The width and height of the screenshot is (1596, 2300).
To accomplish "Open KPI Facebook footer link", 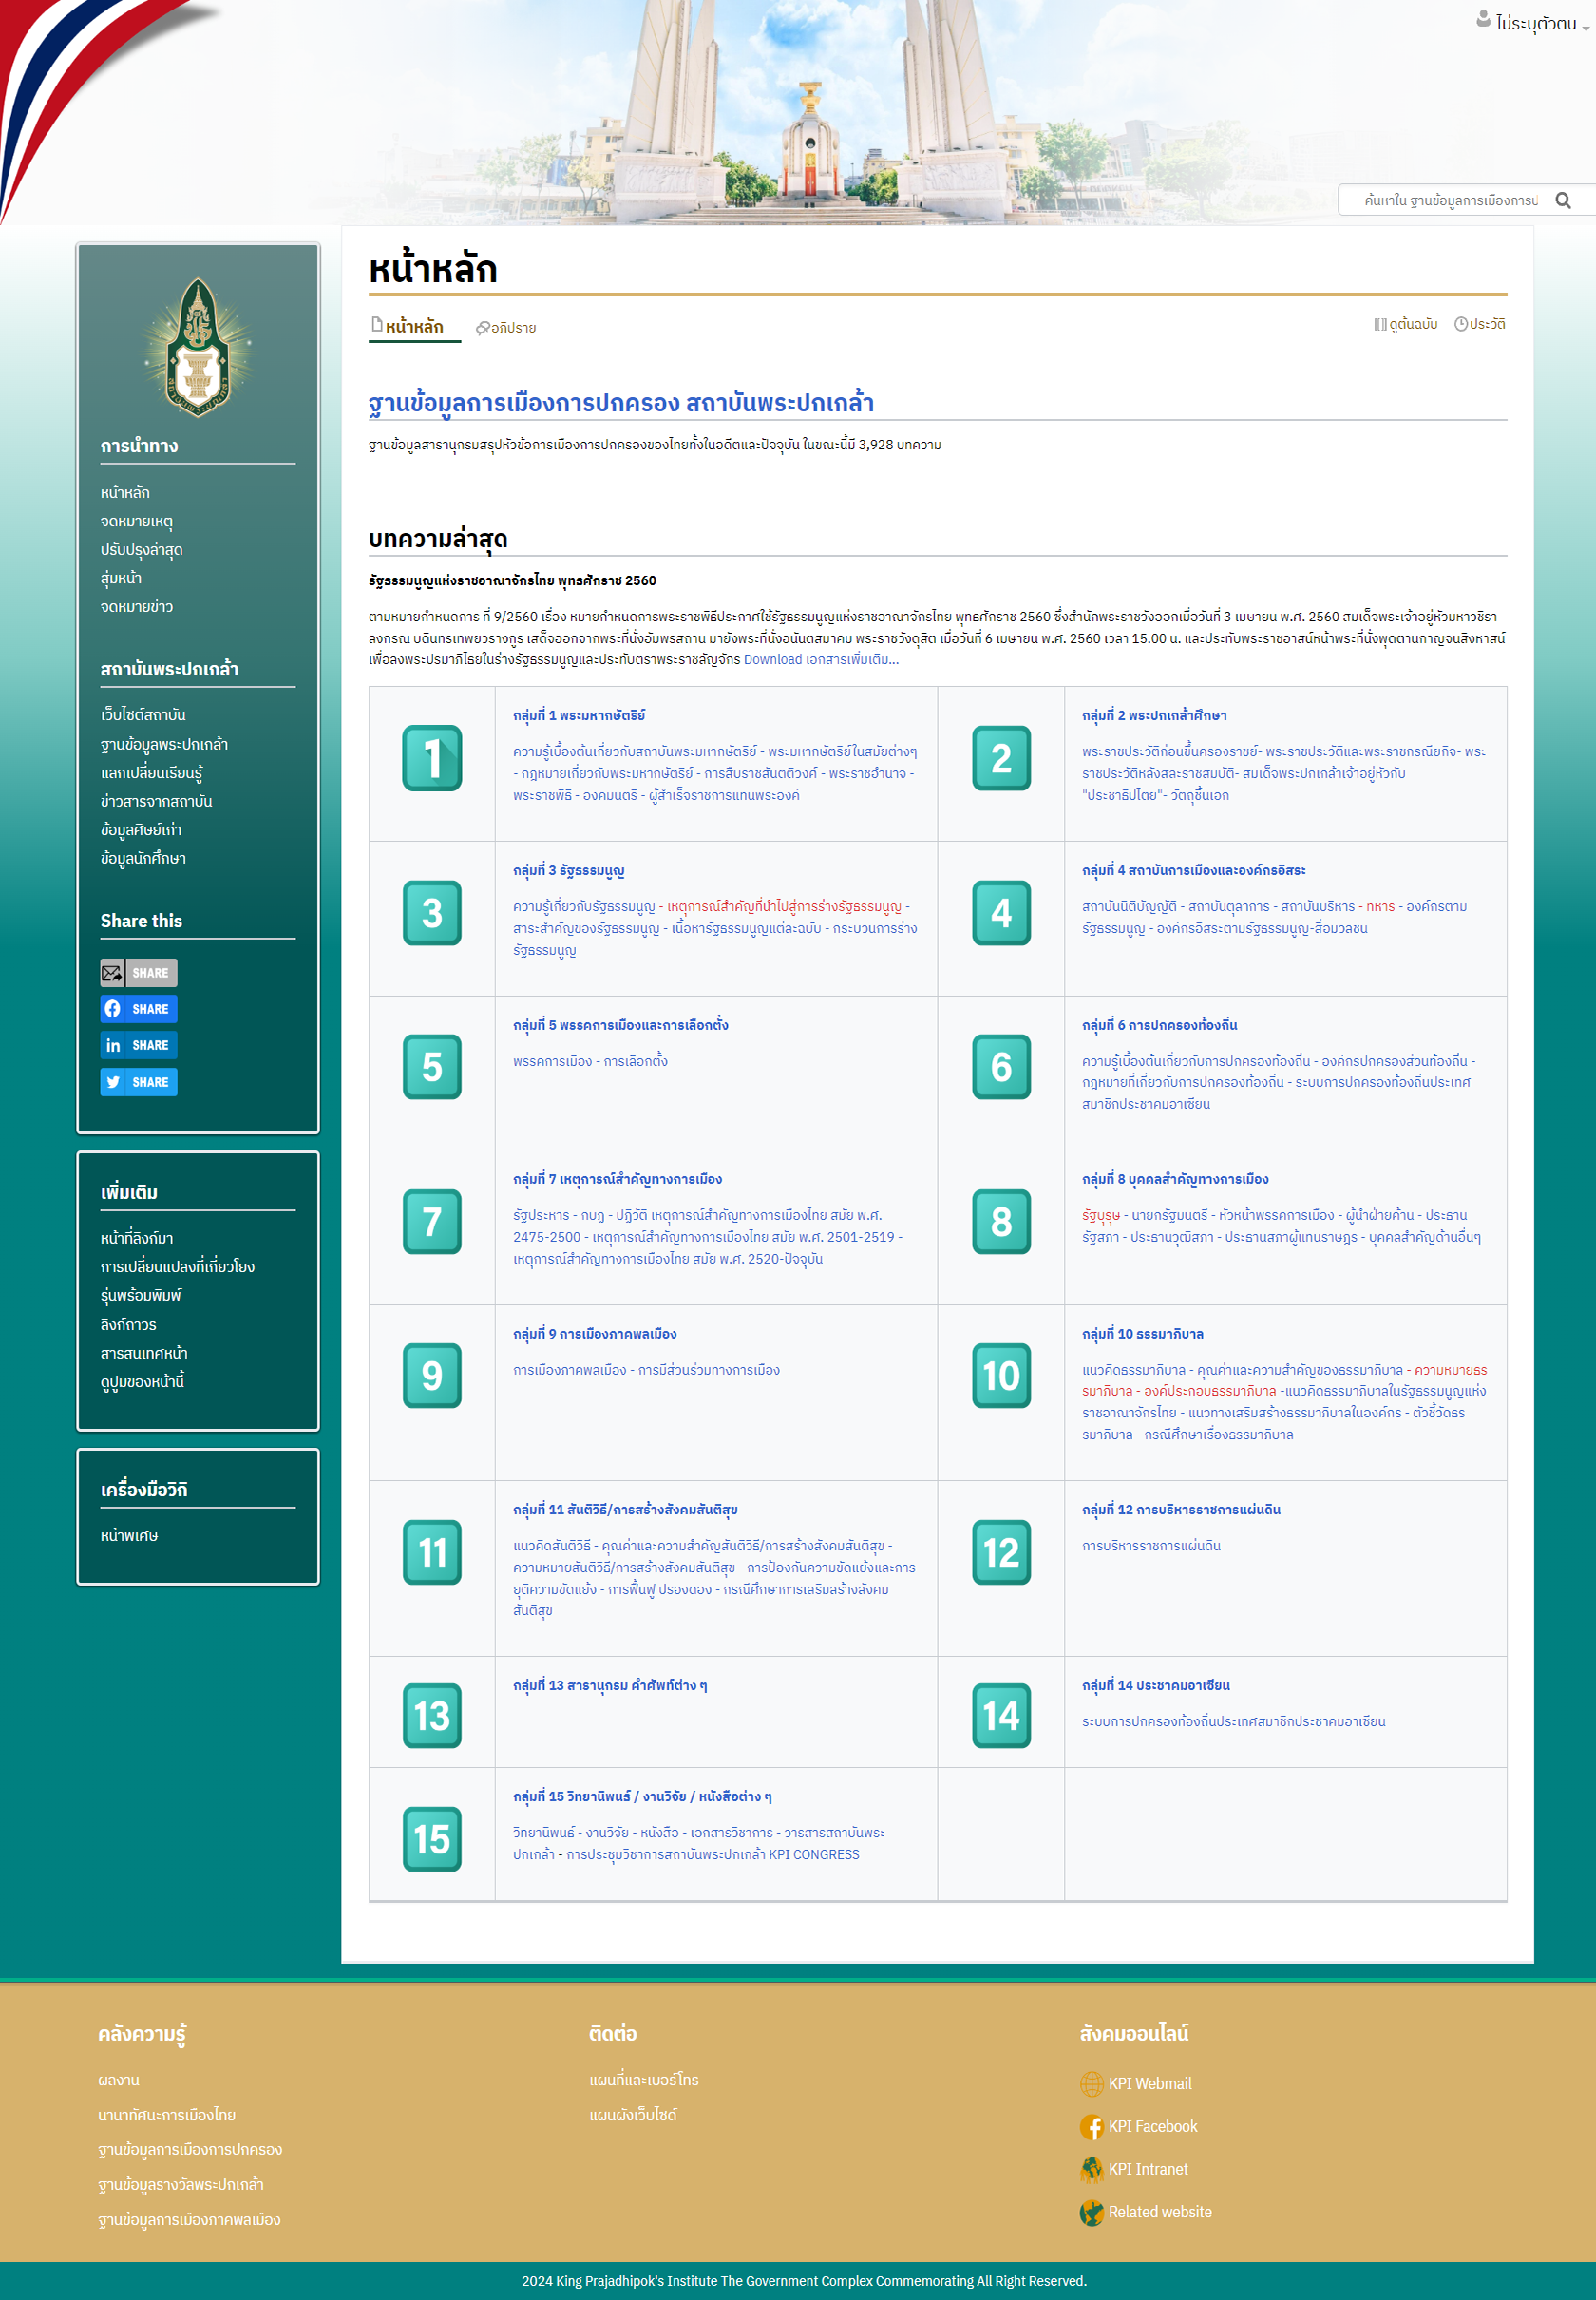I will pos(1152,2126).
